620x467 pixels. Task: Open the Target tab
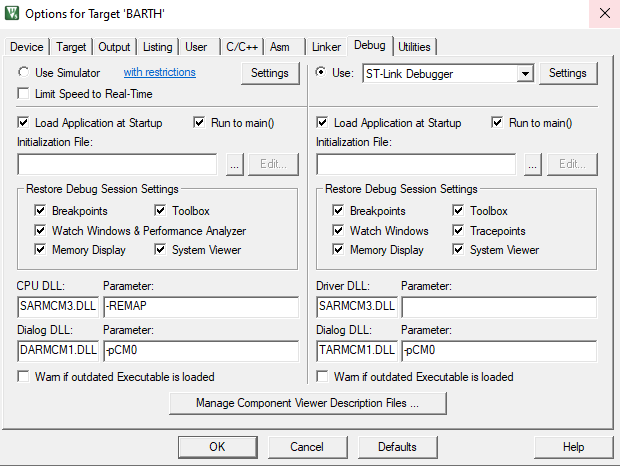[71, 47]
